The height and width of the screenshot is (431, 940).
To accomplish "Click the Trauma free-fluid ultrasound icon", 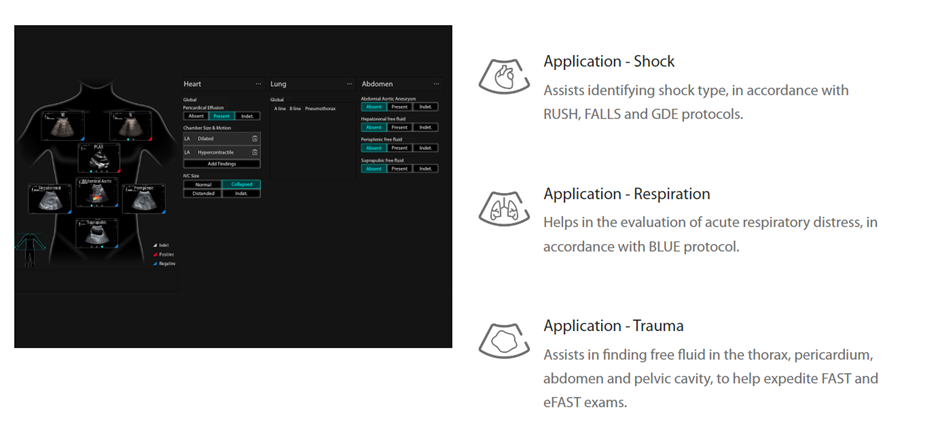I will [x=504, y=340].
